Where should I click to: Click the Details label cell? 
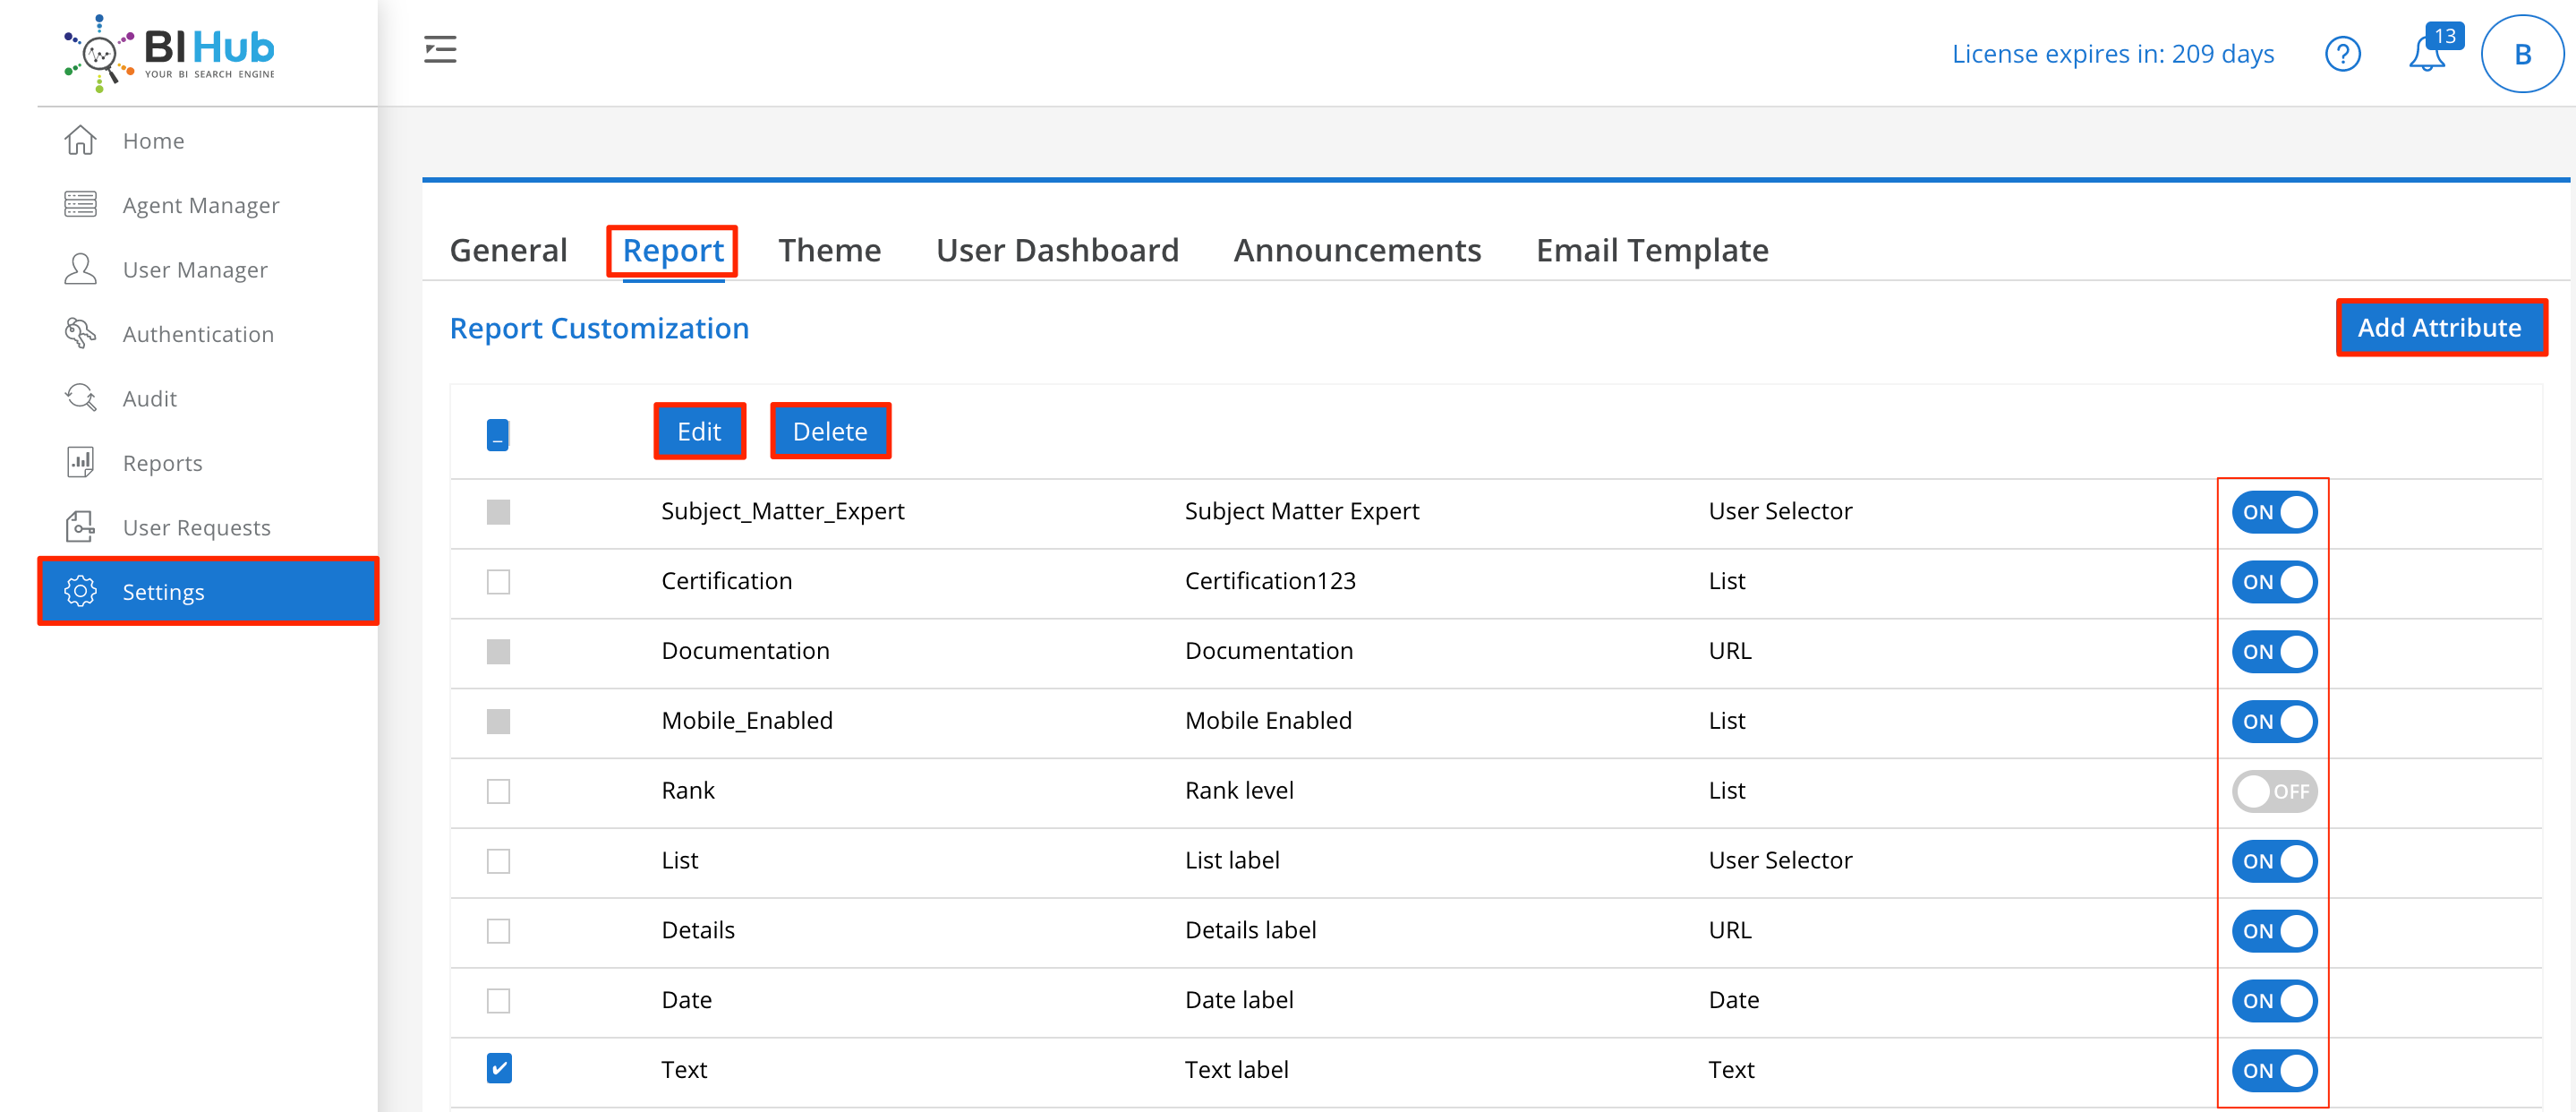(x=1250, y=930)
